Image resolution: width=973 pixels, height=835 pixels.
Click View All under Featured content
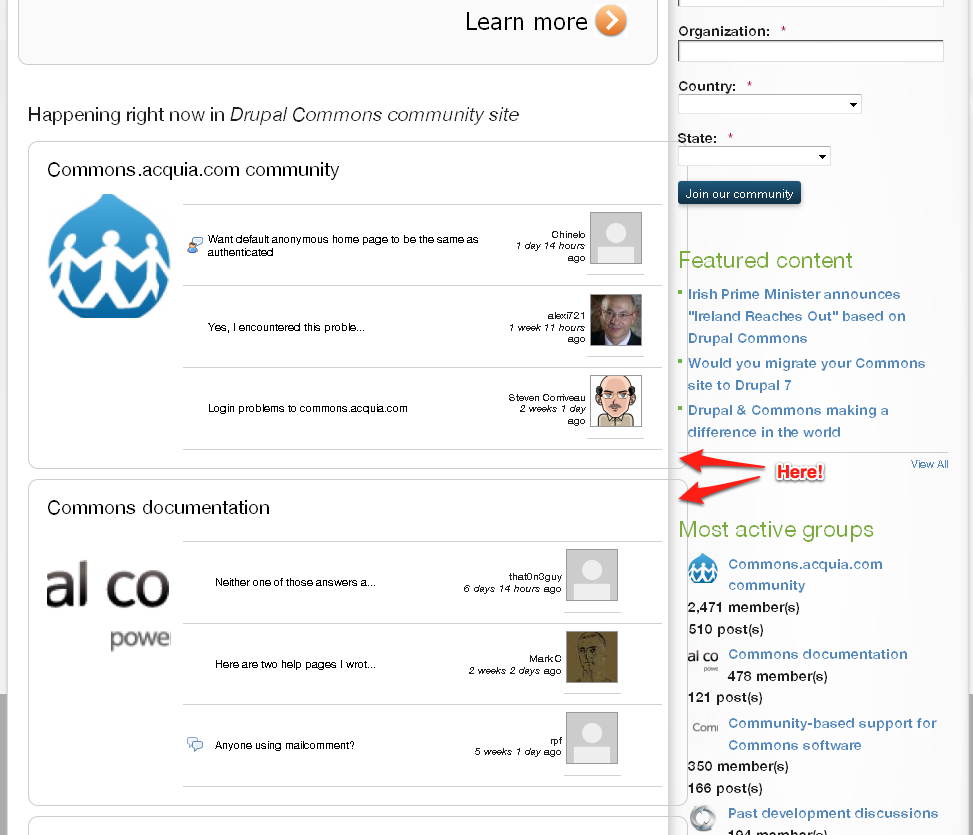tap(929, 464)
